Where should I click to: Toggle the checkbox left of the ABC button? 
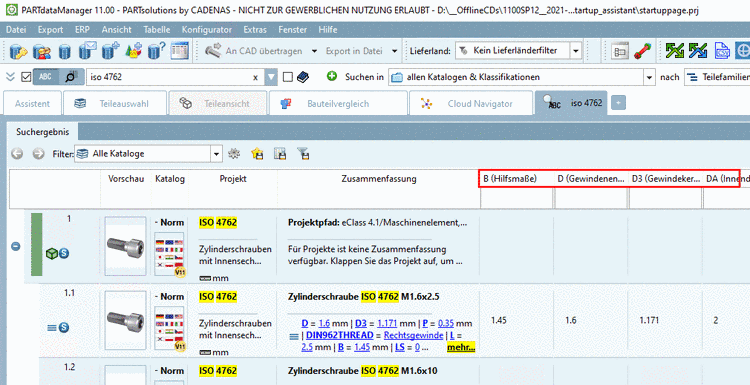tap(26, 77)
